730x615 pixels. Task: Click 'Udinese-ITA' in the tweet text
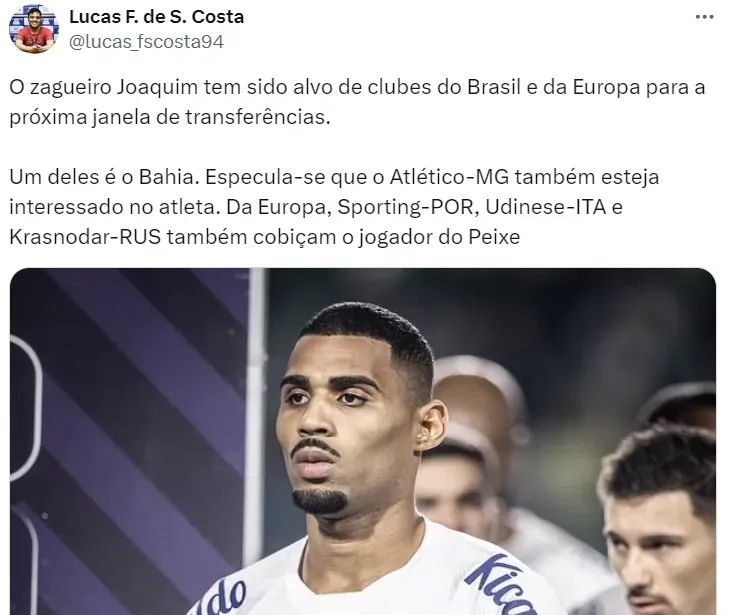[x=546, y=208]
